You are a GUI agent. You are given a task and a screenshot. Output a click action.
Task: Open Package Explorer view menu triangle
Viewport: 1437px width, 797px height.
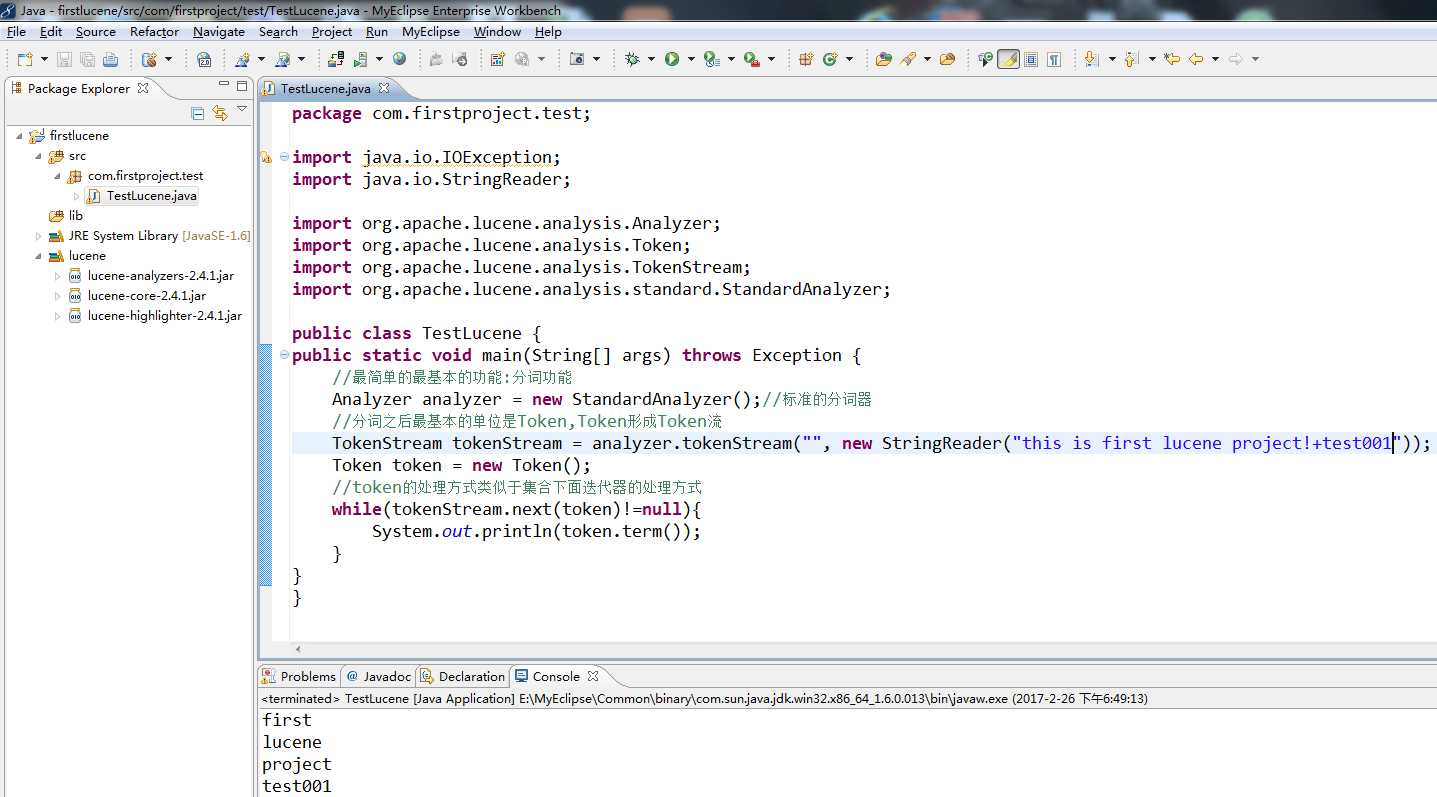pos(242,109)
